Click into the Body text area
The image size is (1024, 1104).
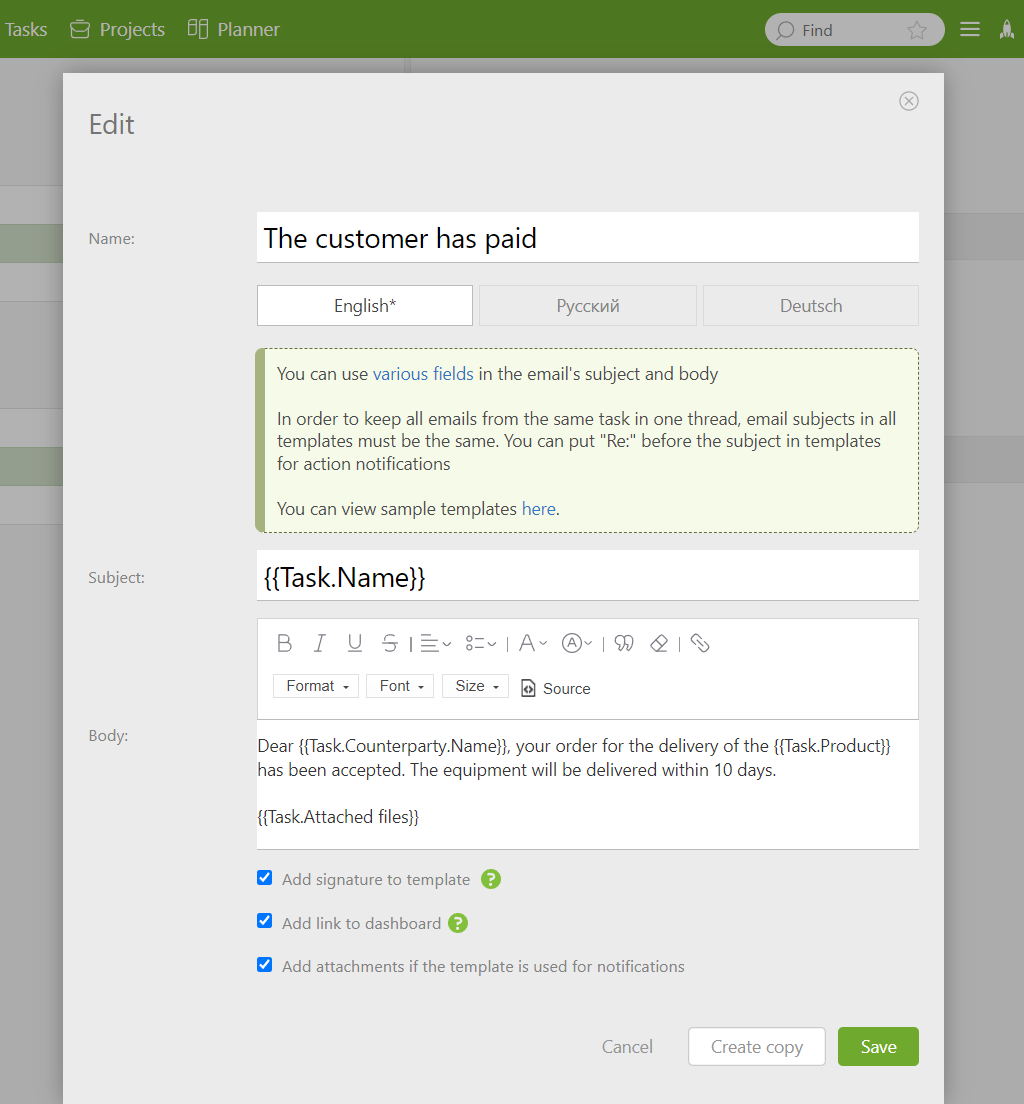coord(587,784)
